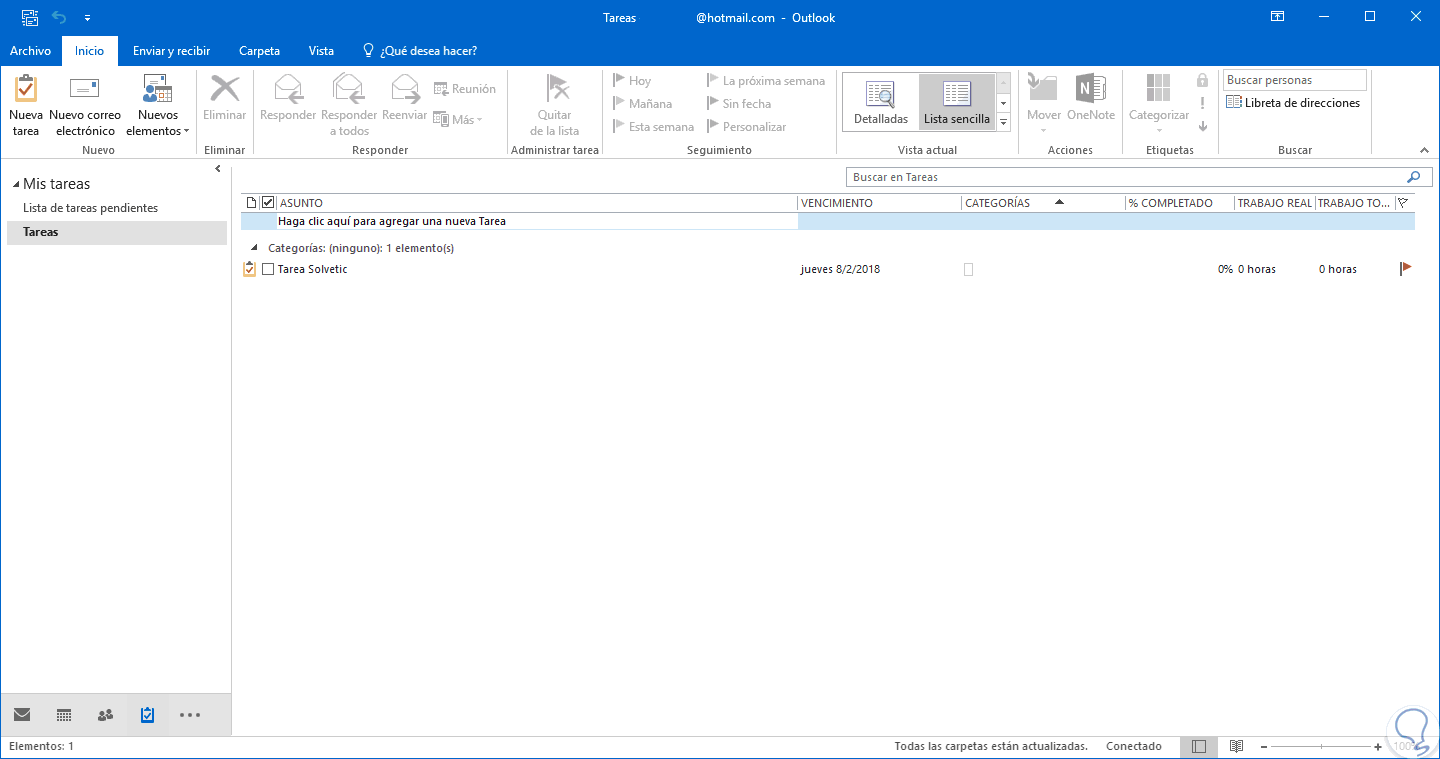Select the Inicio ribbon tab
Image resolution: width=1440 pixels, height=759 pixels.
click(89, 51)
